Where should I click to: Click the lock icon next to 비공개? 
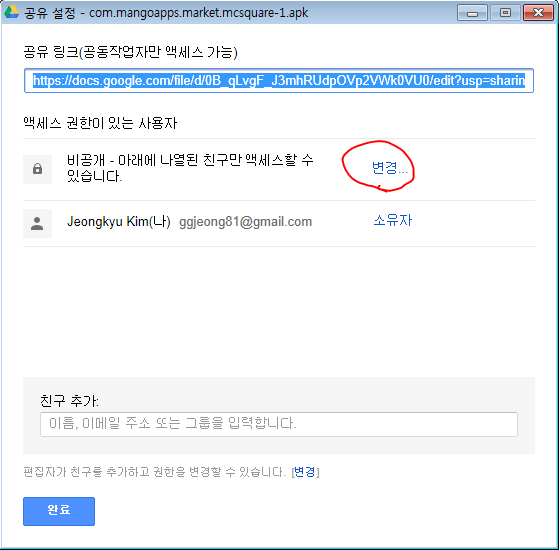point(38,169)
